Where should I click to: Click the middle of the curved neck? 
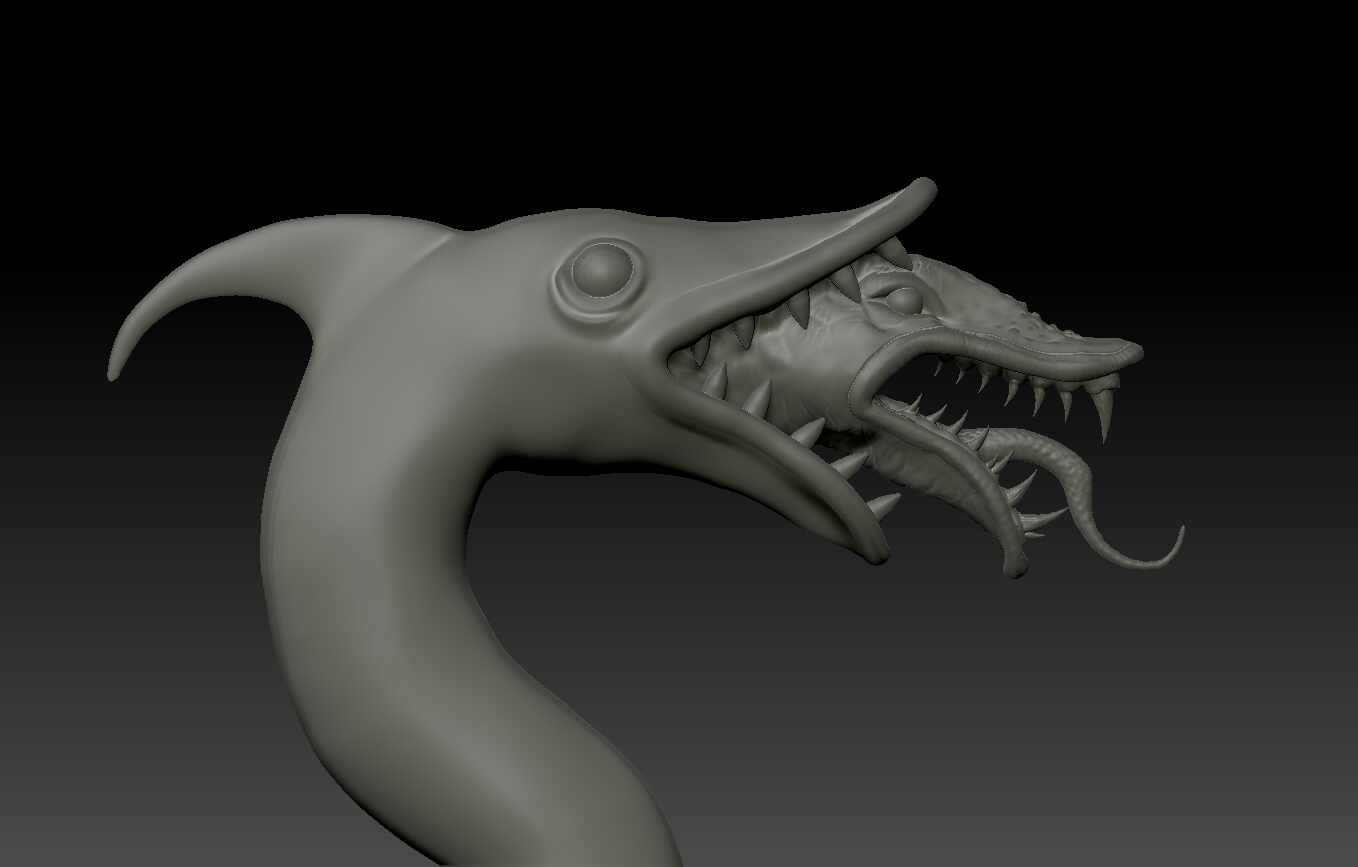[370, 520]
